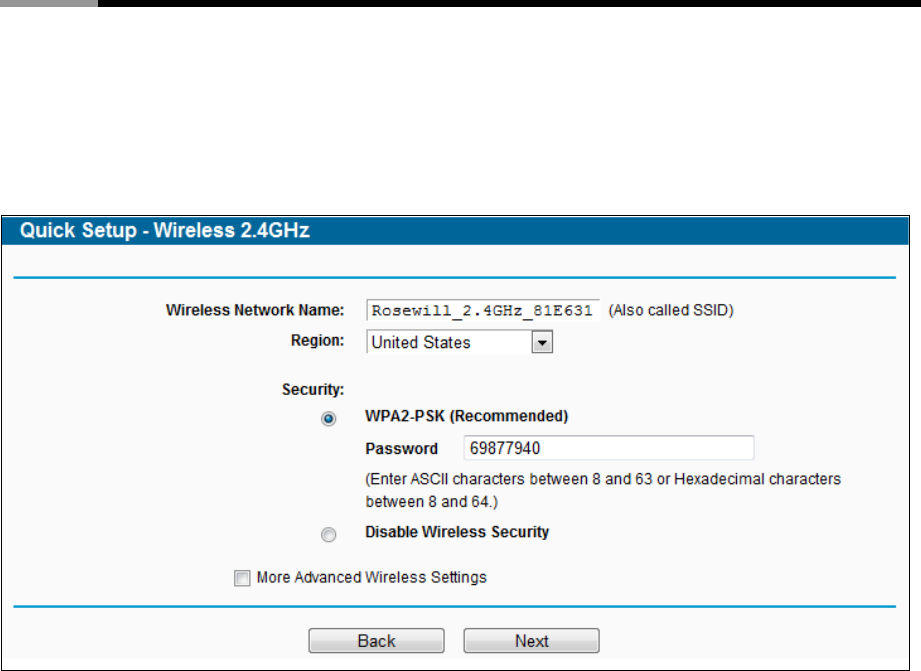Click the Back button

tap(377, 640)
